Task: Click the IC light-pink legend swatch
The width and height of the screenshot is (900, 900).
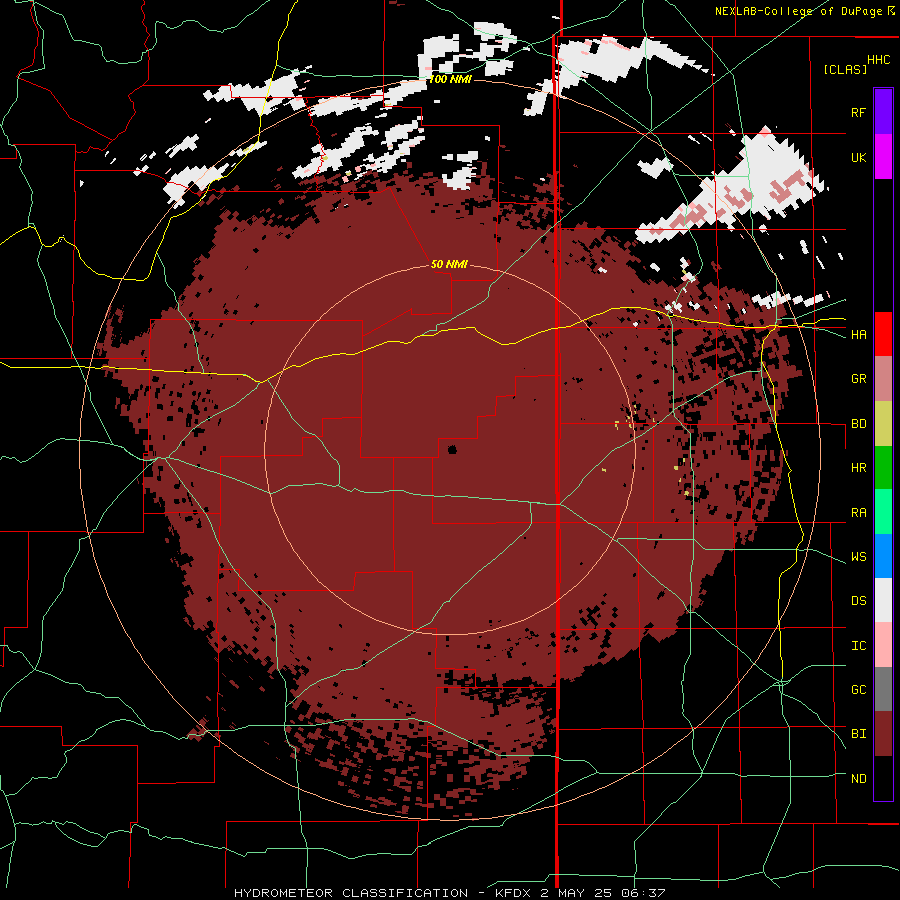Action: pos(883,645)
